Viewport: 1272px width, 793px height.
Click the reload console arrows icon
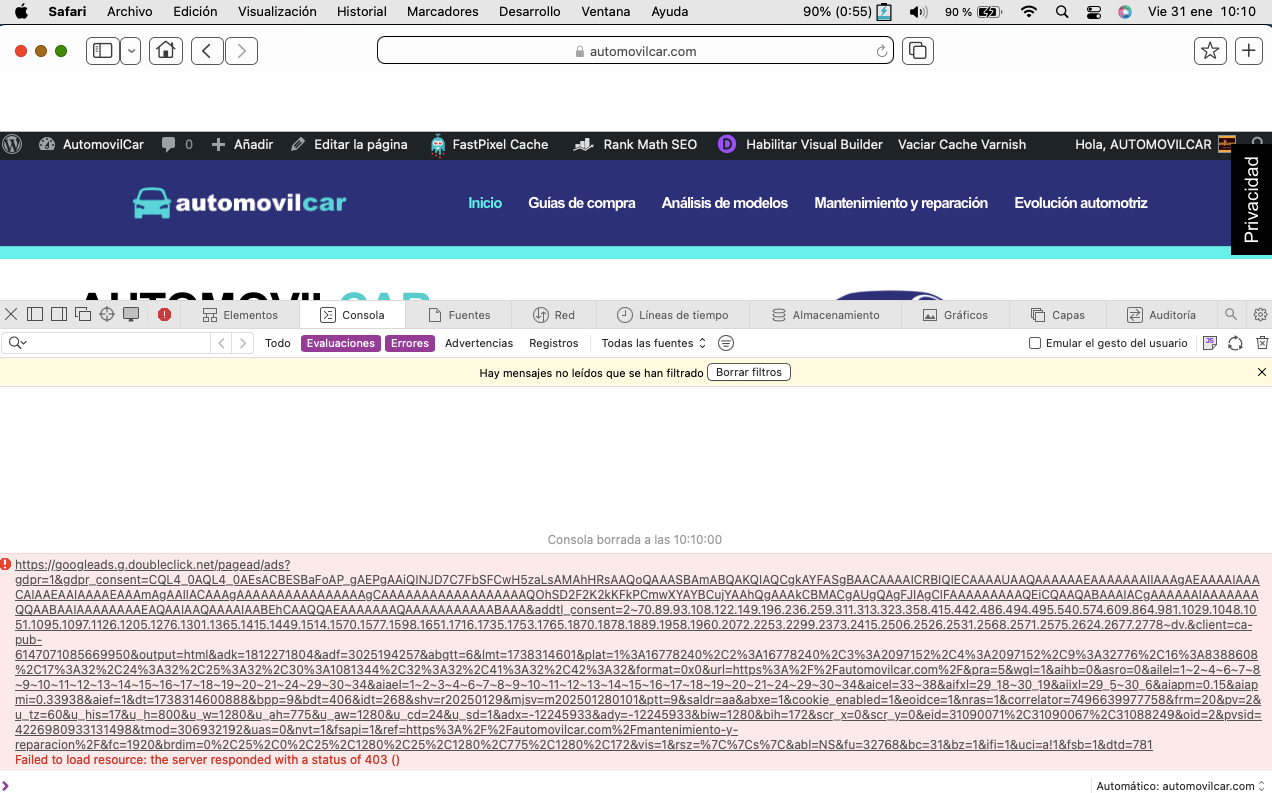coord(1236,343)
